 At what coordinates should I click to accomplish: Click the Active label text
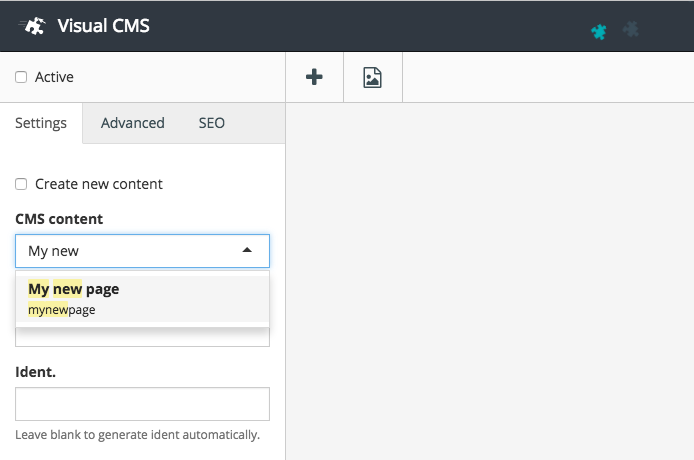pyautogui.click(x=54, y=77)
